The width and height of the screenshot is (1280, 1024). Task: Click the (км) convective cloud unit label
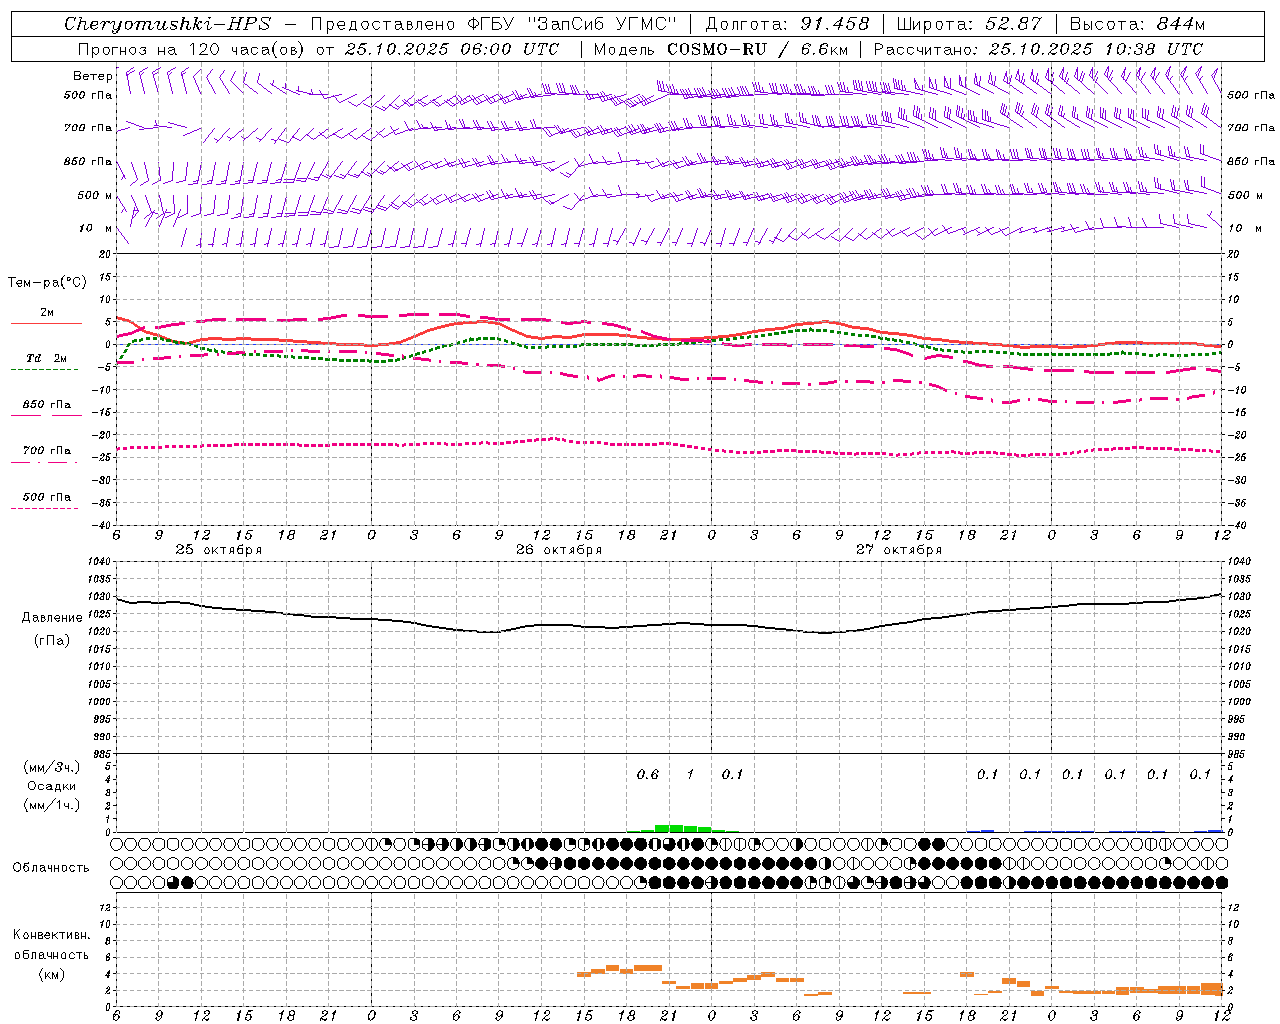click(52, 974)
